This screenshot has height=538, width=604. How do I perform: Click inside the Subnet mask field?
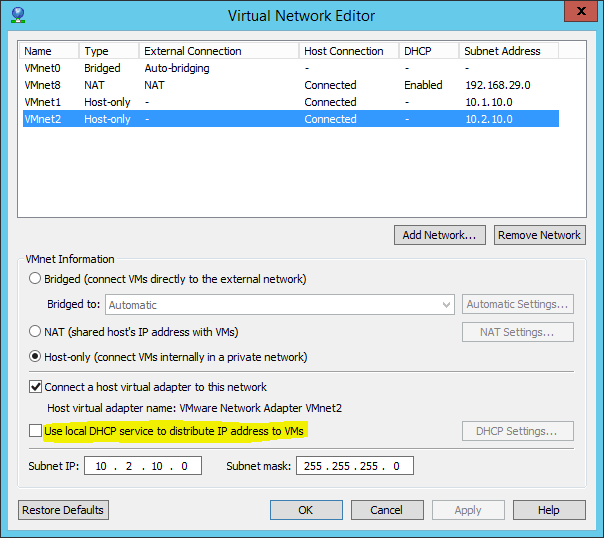(355, 466)
